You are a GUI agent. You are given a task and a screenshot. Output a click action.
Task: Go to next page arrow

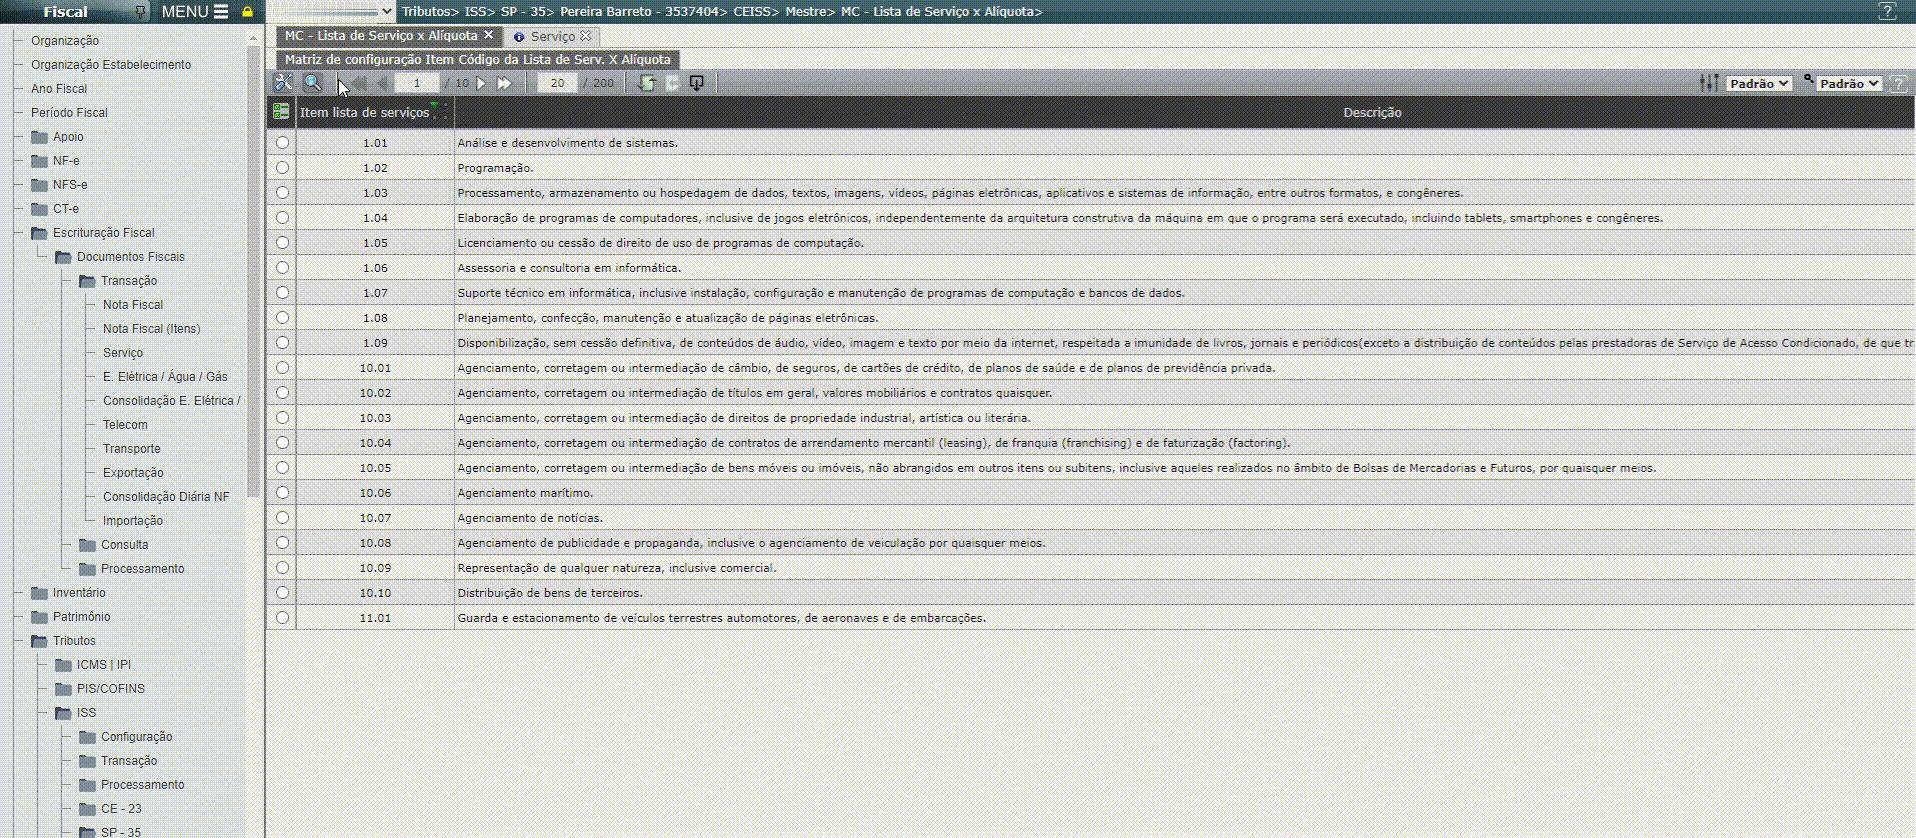point(482,83)
